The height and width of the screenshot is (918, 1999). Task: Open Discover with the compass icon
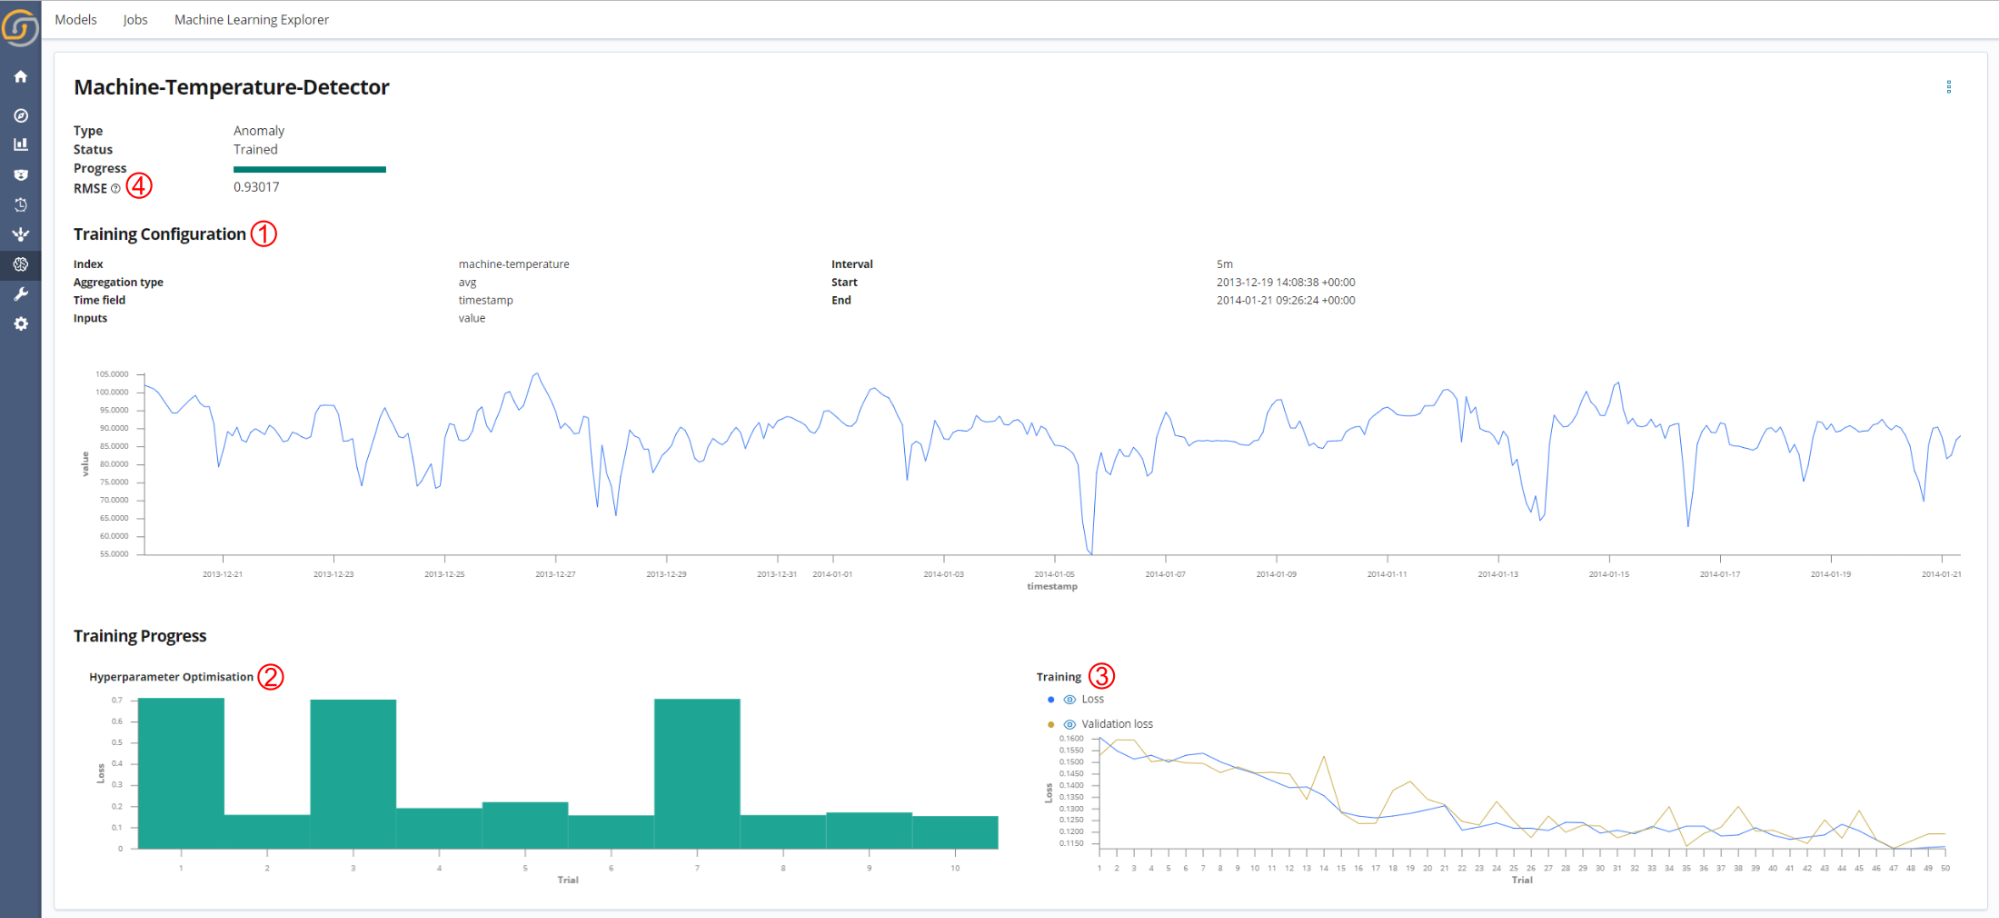pyautogui.click(x=20, y=116)
